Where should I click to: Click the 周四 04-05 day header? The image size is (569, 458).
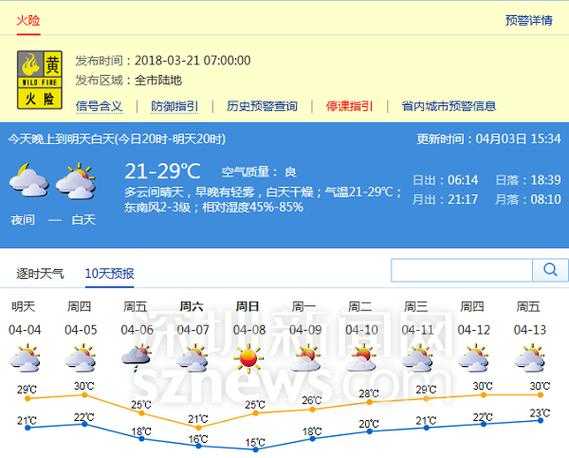[81, 318]
